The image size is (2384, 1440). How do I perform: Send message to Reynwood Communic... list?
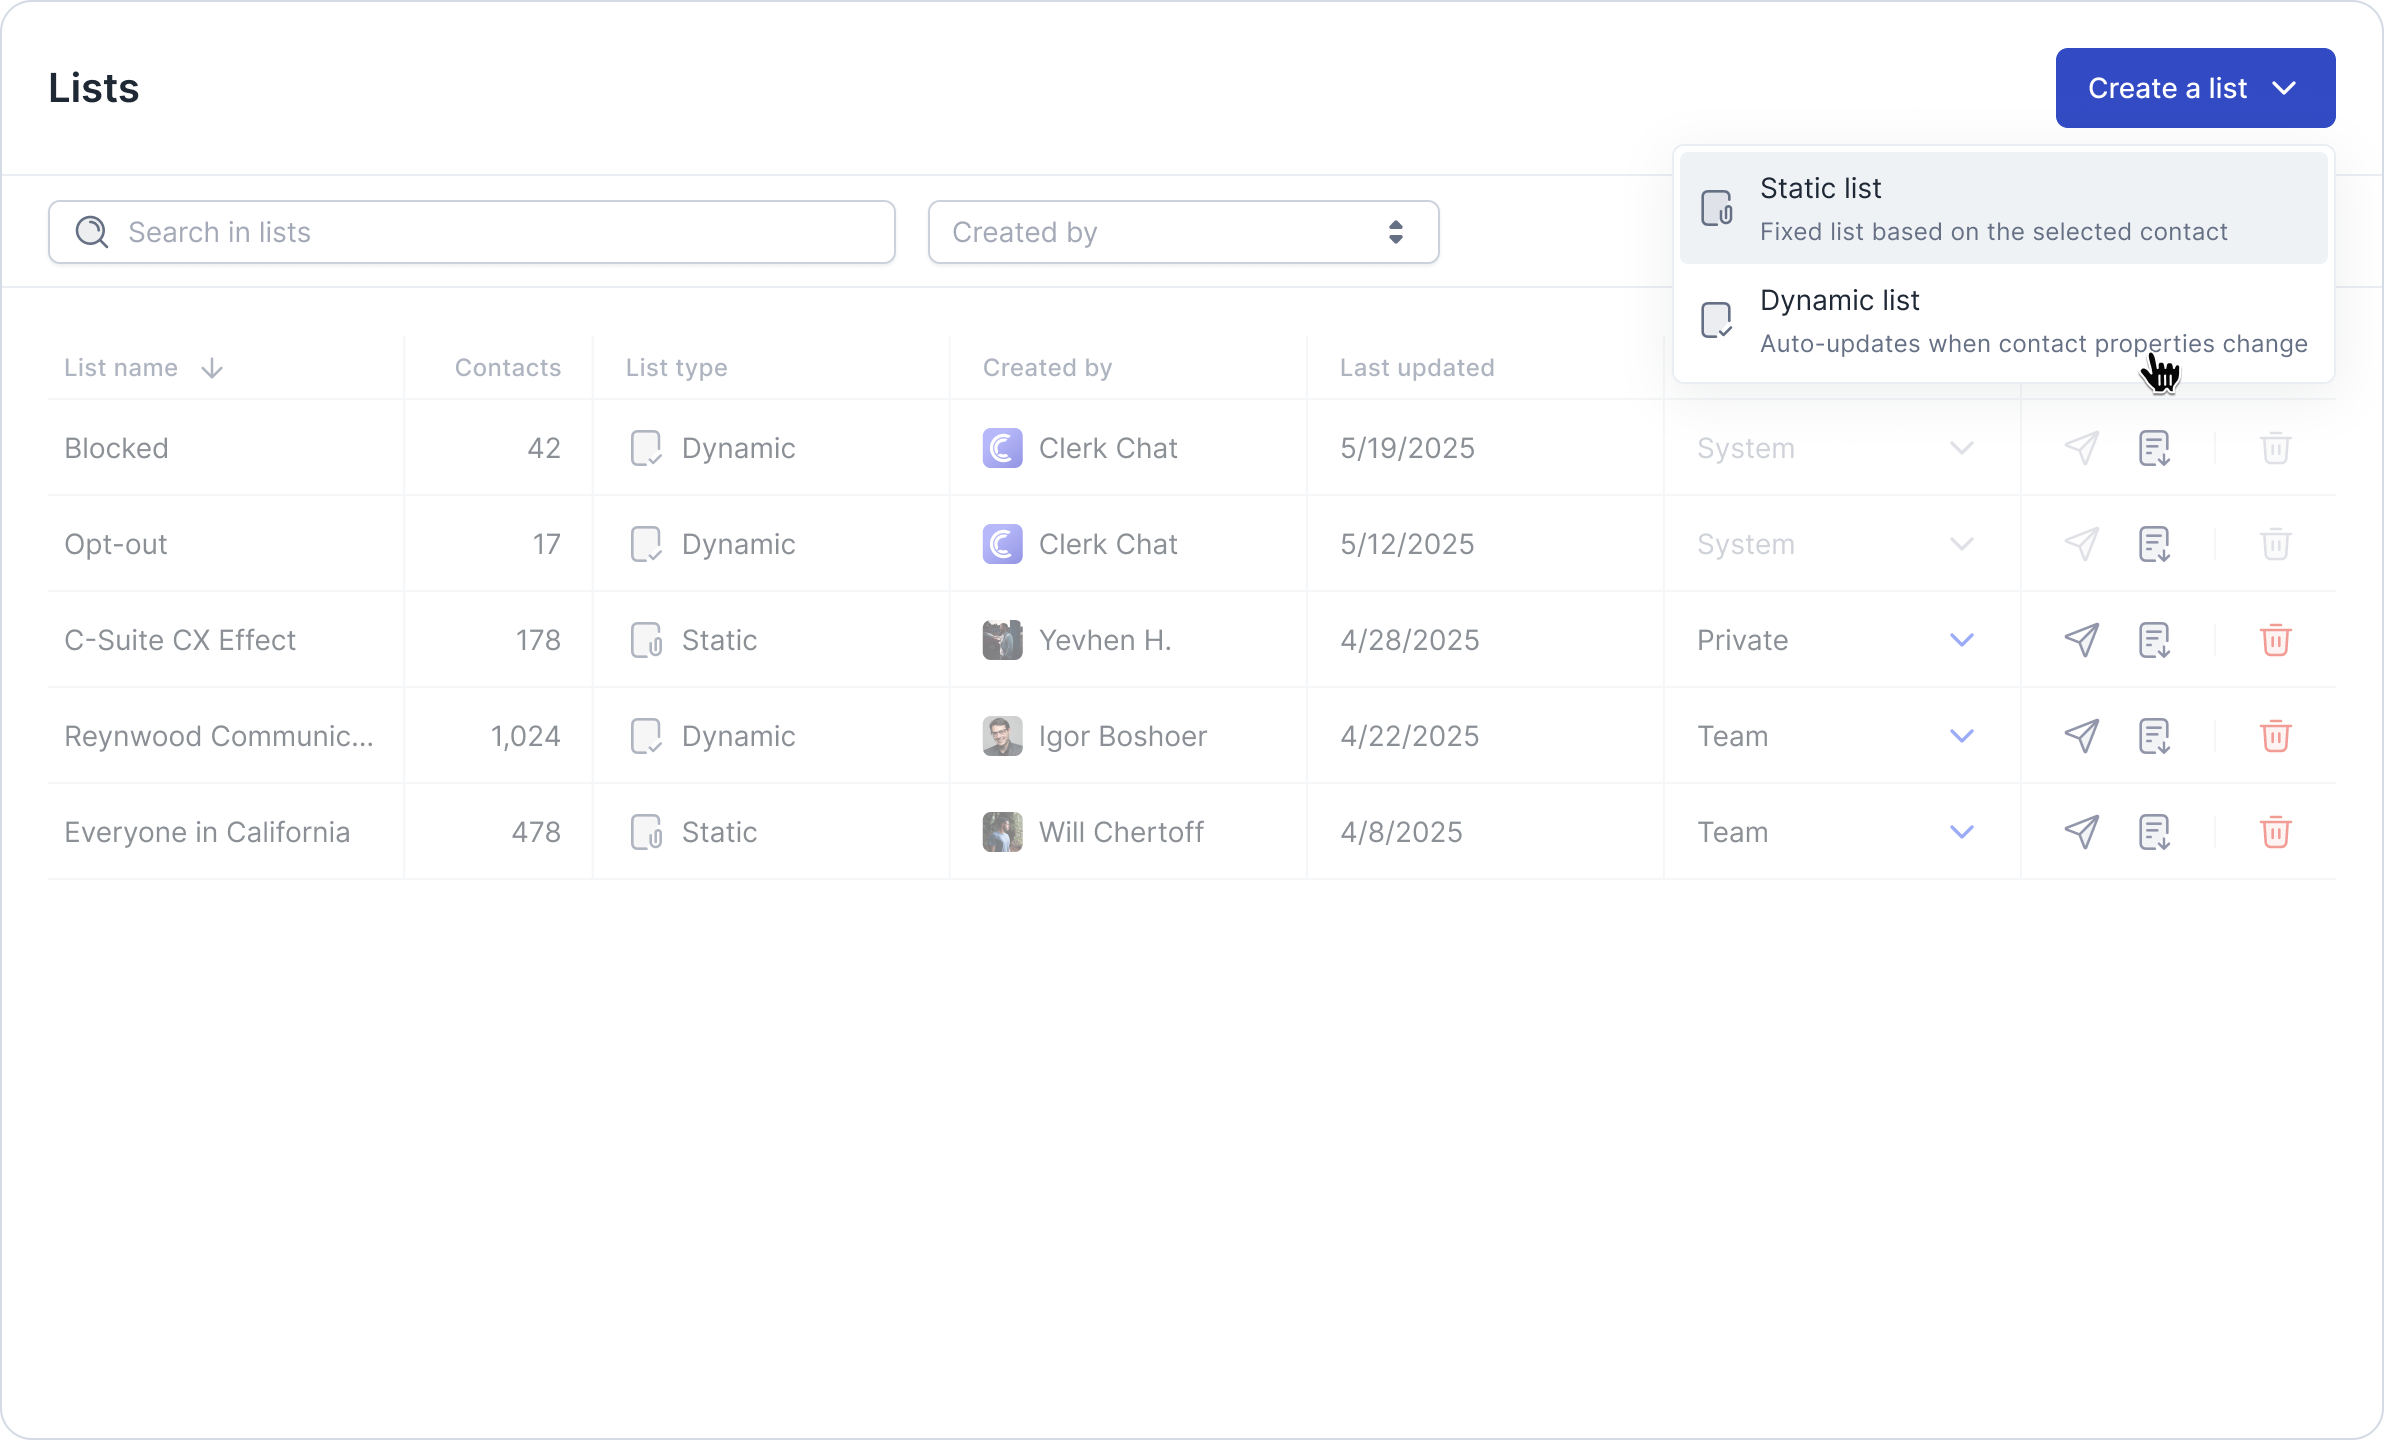[x=2082, y=736]
